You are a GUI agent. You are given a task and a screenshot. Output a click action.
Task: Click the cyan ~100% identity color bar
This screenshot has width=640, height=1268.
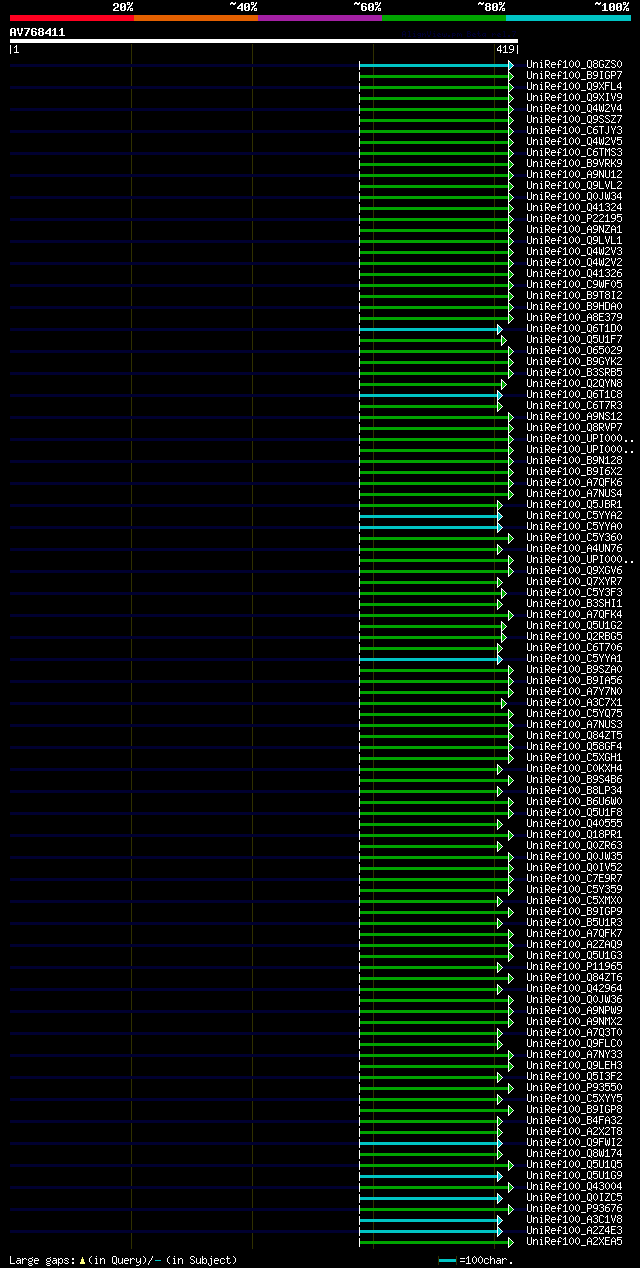(x=568, y=18)
